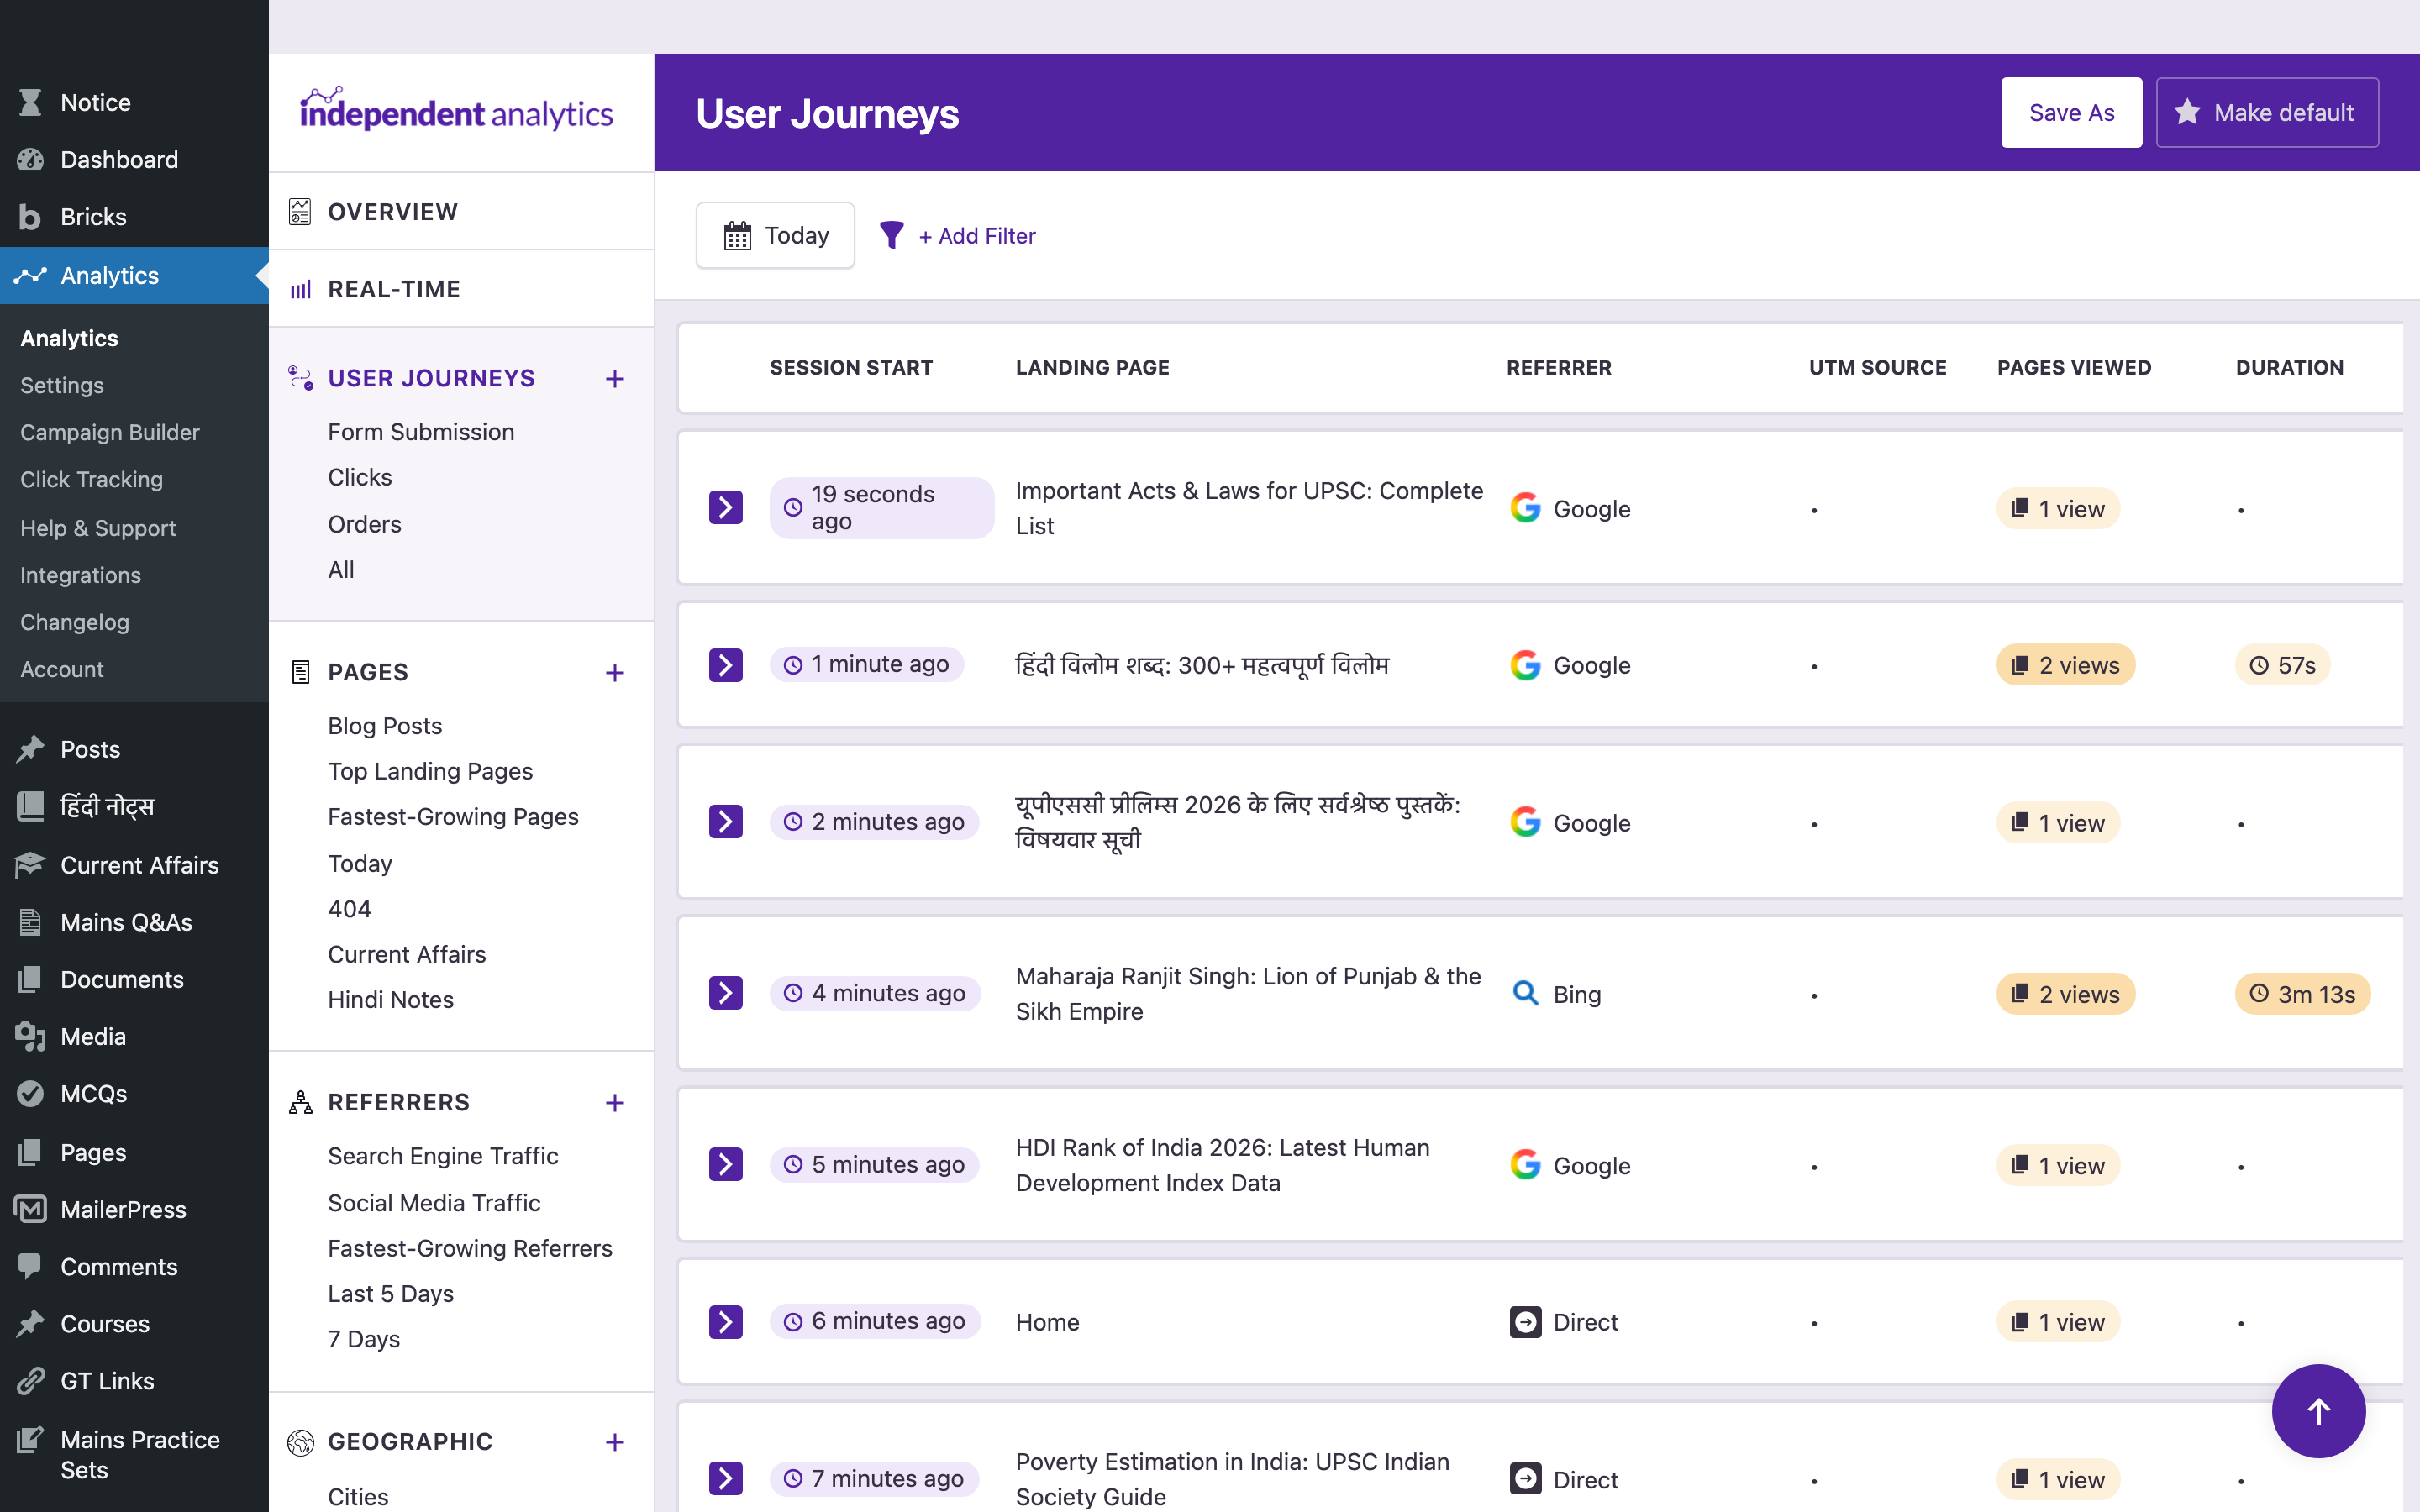Screen dimensions: 2420x1512
Task: Click the User Journeys path icon
Action: tap(300, 378)
